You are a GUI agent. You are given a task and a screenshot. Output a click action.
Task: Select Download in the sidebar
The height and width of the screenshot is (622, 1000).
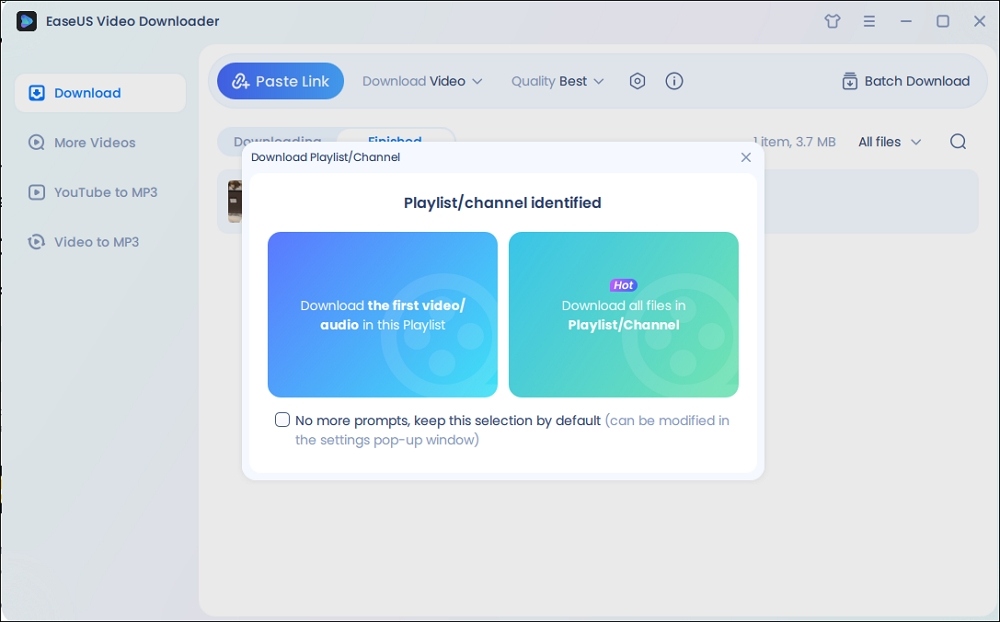[x=100, y=93]
